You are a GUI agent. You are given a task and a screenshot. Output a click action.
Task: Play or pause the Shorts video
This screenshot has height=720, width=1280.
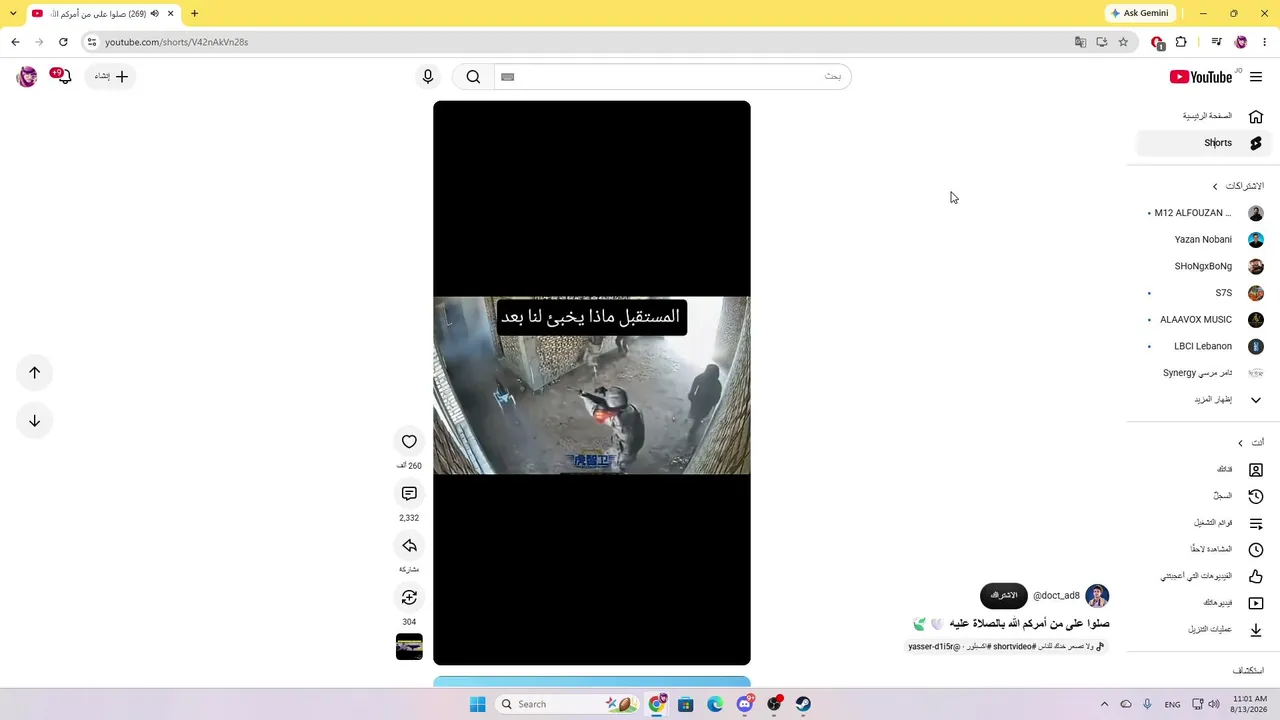(592, 383)
